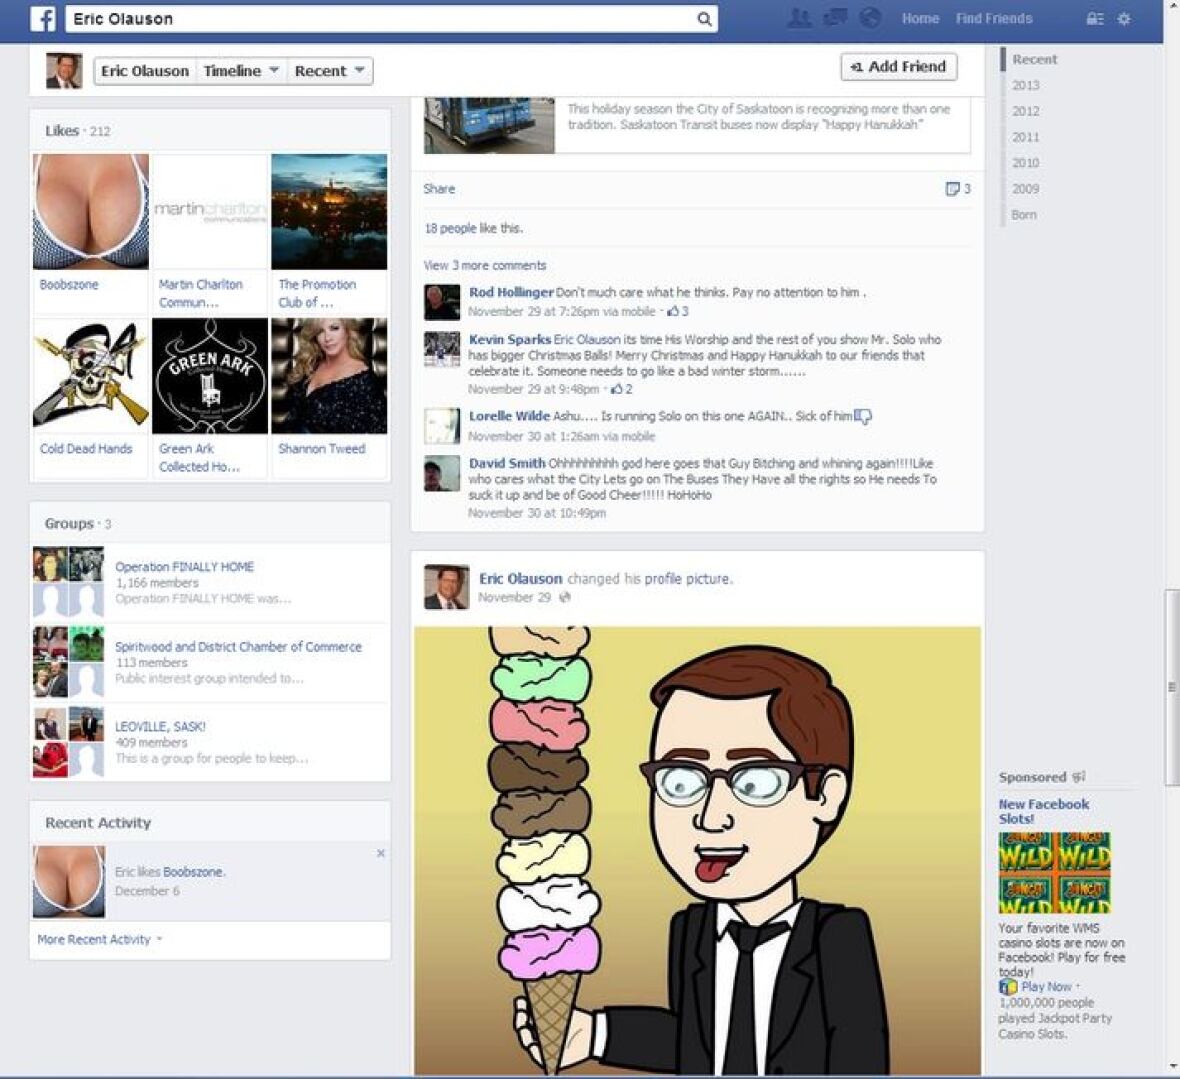This screenshot has height=1079, width=1180.
Task: Jump to 2011 on the timeline
Action: (x=1025, y=137)
